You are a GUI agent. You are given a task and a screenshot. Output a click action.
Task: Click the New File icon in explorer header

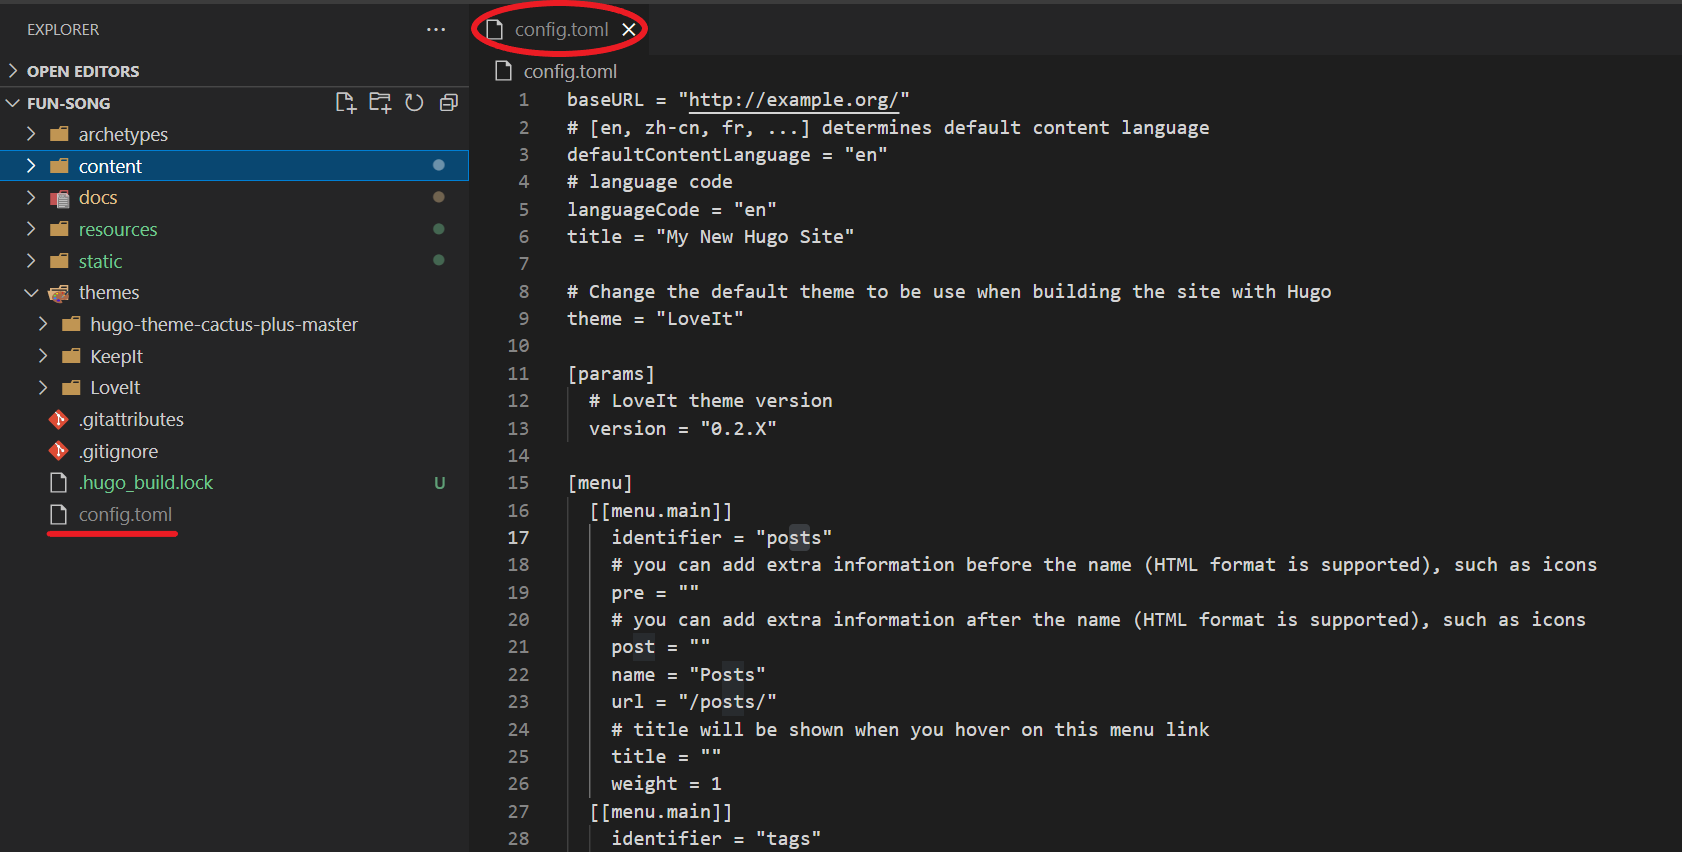[346, 103]
